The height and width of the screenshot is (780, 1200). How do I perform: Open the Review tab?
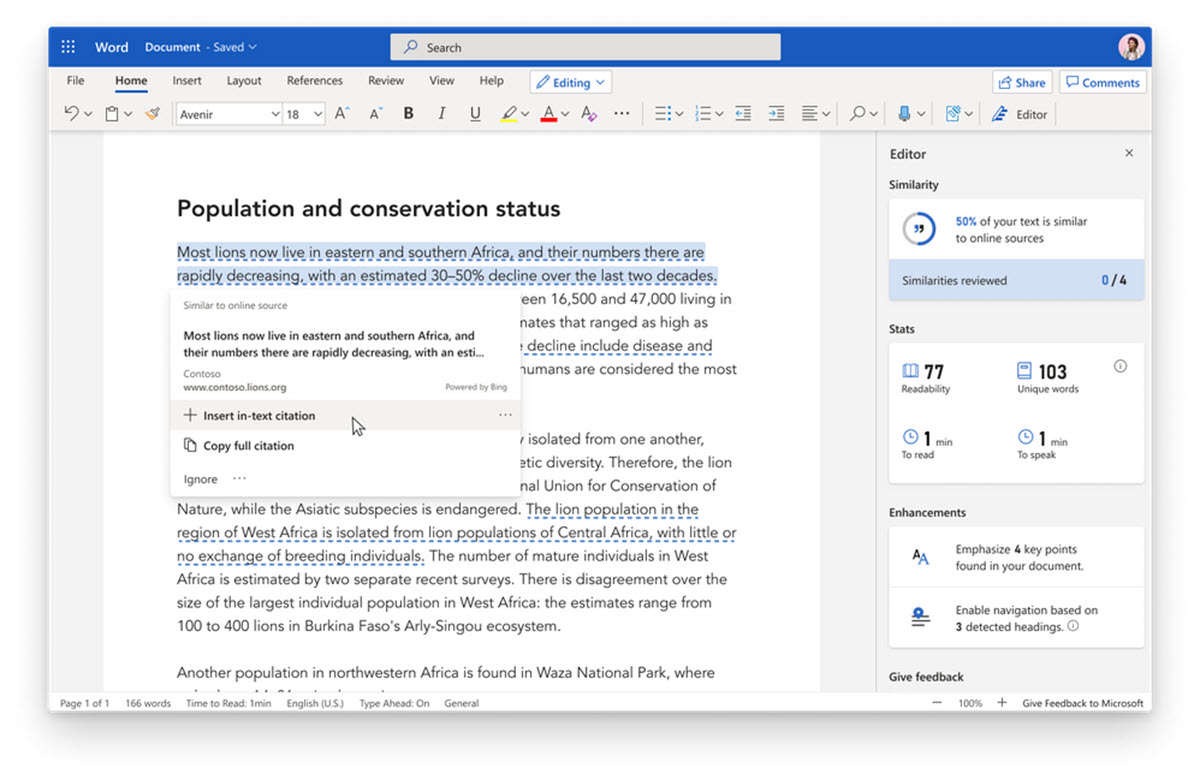click(x=385, y=80)
